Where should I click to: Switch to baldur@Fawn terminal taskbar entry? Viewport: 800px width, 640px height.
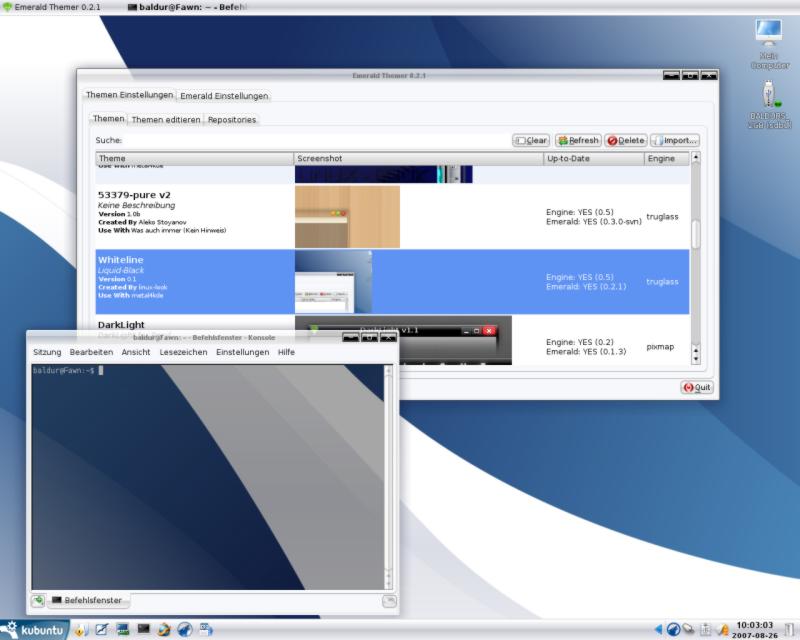pyautogui.click(x=187, y=7)
